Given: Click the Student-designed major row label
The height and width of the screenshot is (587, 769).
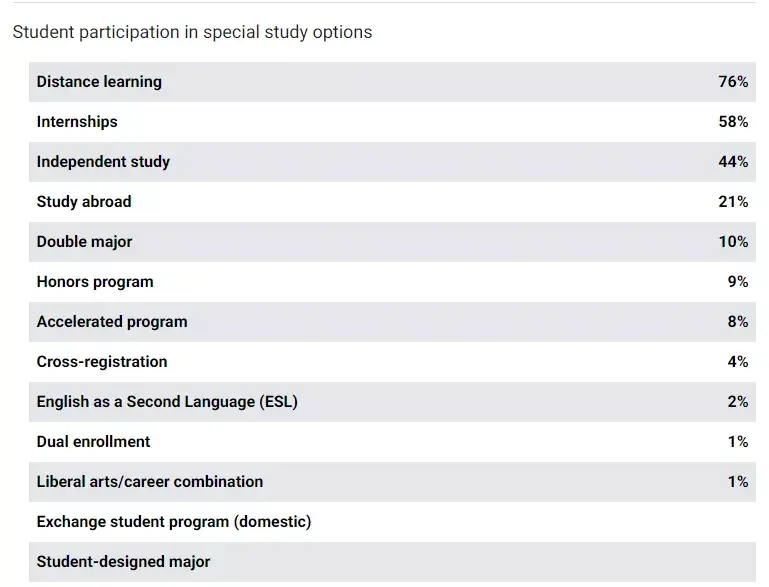Looking at the screenshot, I should (123, 562).
